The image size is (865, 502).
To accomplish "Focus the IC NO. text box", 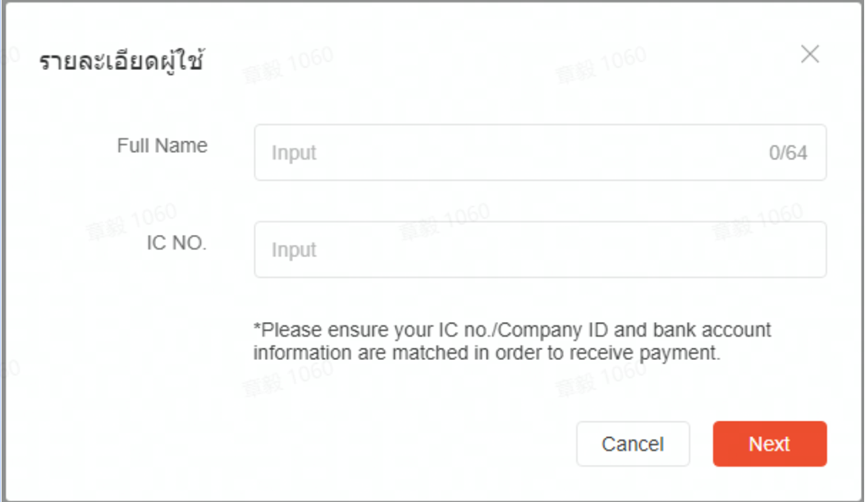I will pyautogui.click(x=540, y=250).
